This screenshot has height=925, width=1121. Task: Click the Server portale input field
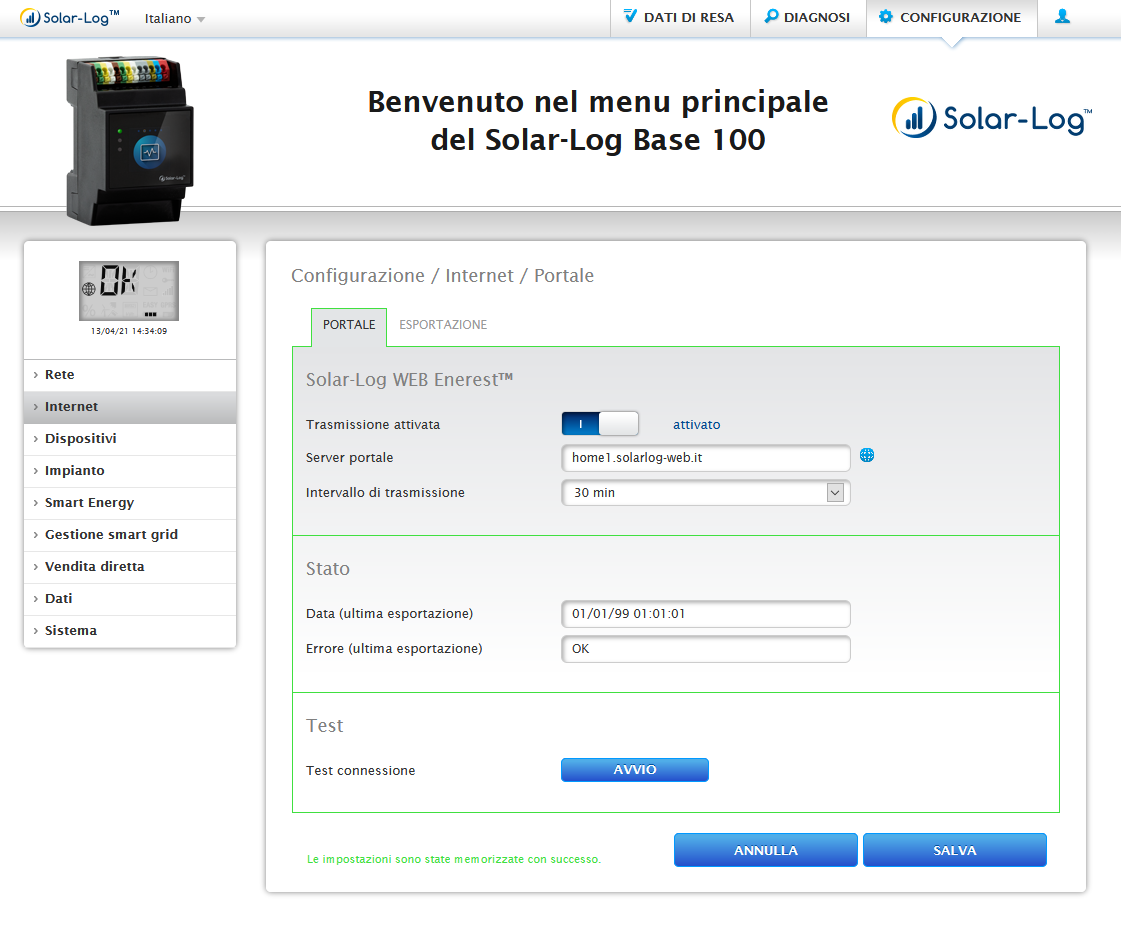705,458
